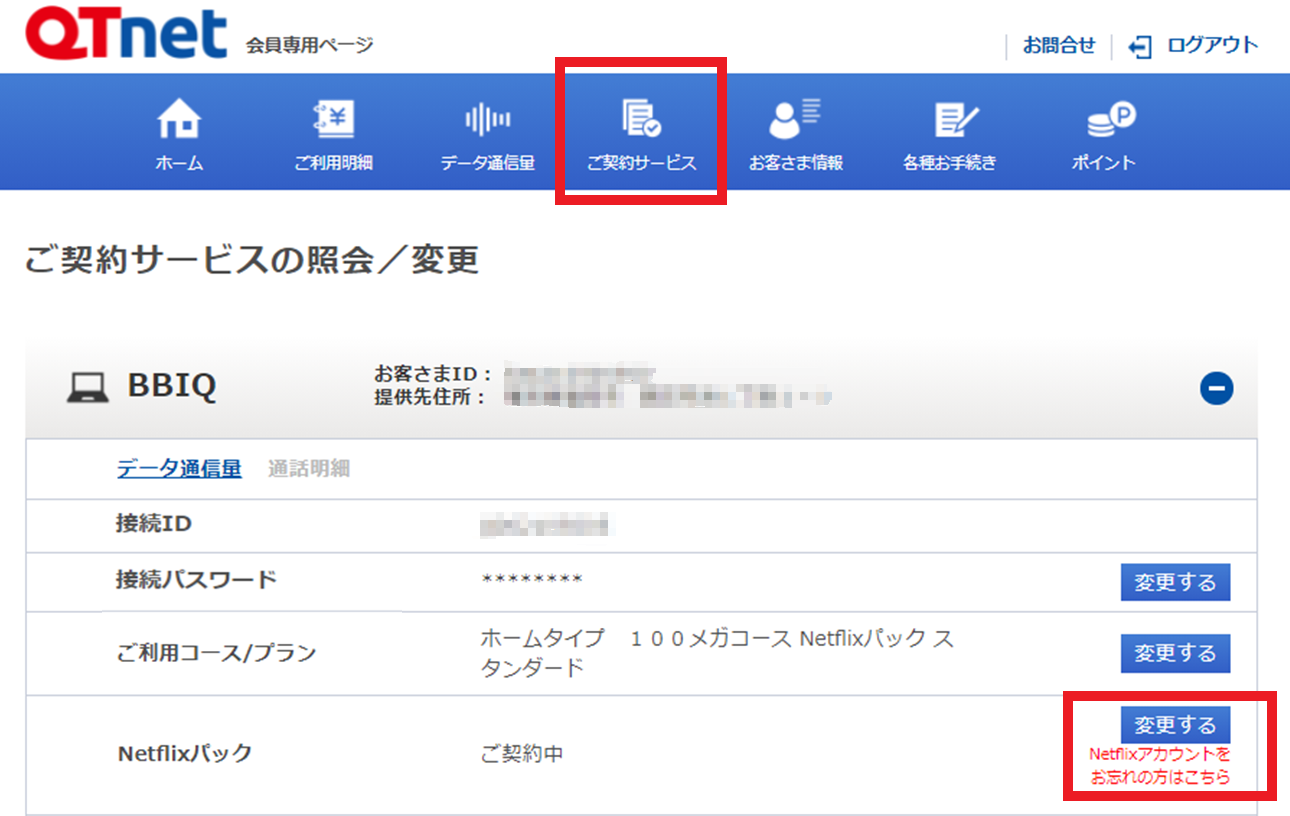This screenshot has width=1290, height=816.
Task: Click ログアウト link text
Action: (1212, 46)
